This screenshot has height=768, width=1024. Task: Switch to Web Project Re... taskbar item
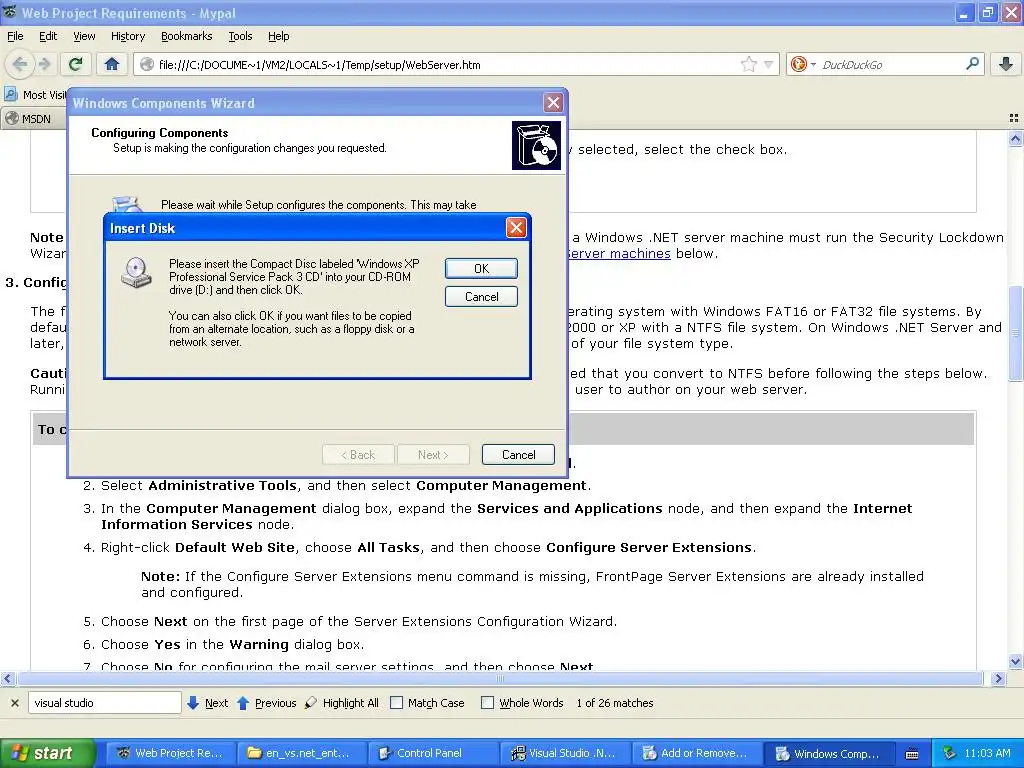tap(170, 753)
